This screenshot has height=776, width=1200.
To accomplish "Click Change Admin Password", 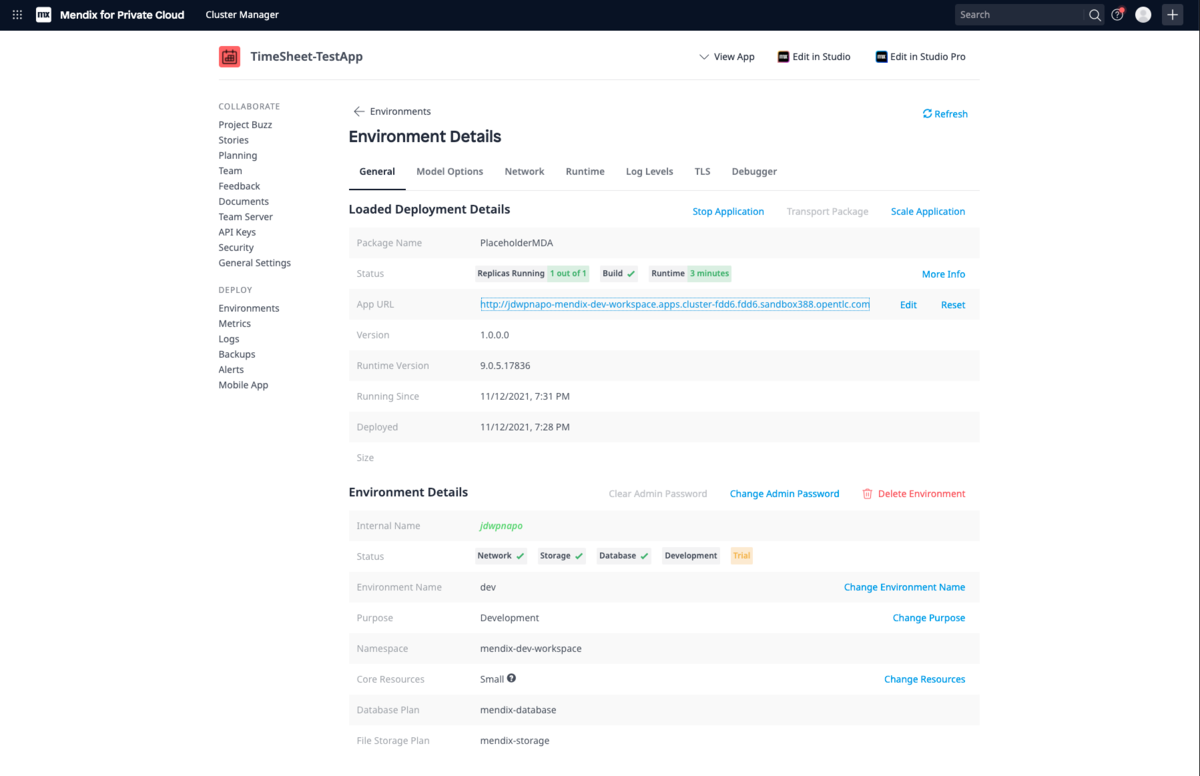I will 784,494.
